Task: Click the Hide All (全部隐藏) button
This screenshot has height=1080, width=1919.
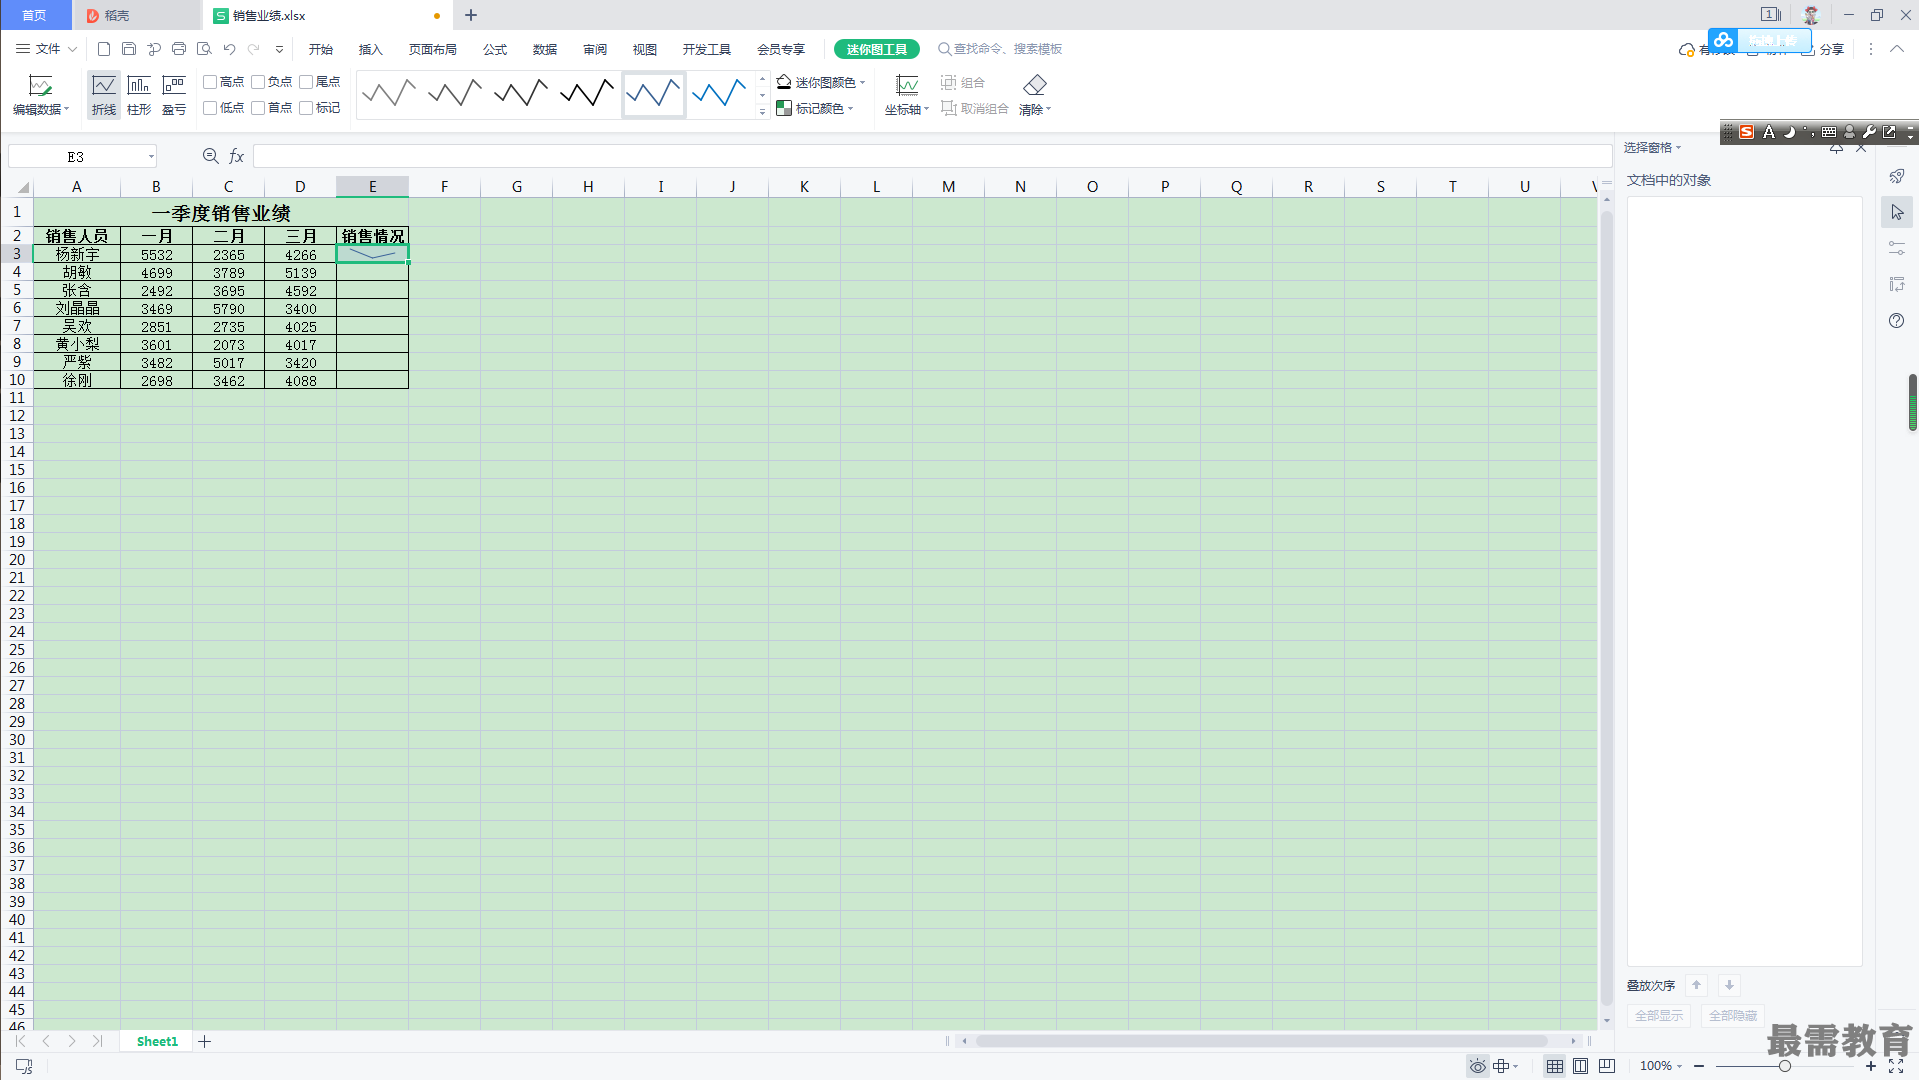Action: (x=1733, y=1016)
